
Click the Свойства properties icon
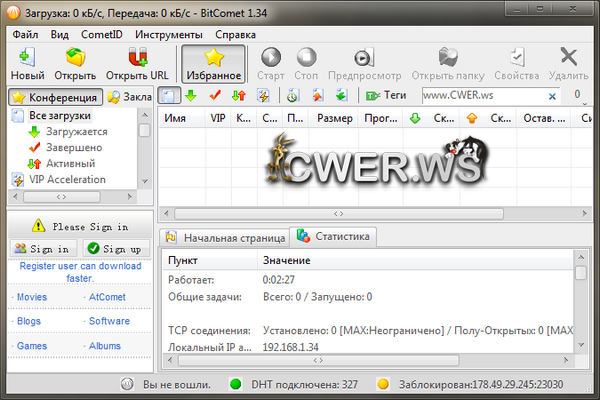(x=517, y=57)
